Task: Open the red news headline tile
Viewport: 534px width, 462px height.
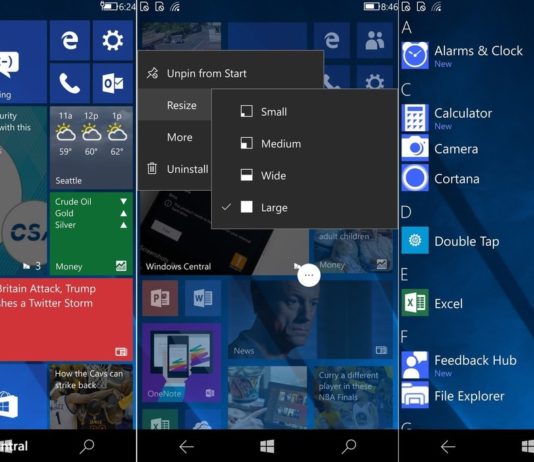Action: coord(66,319)
